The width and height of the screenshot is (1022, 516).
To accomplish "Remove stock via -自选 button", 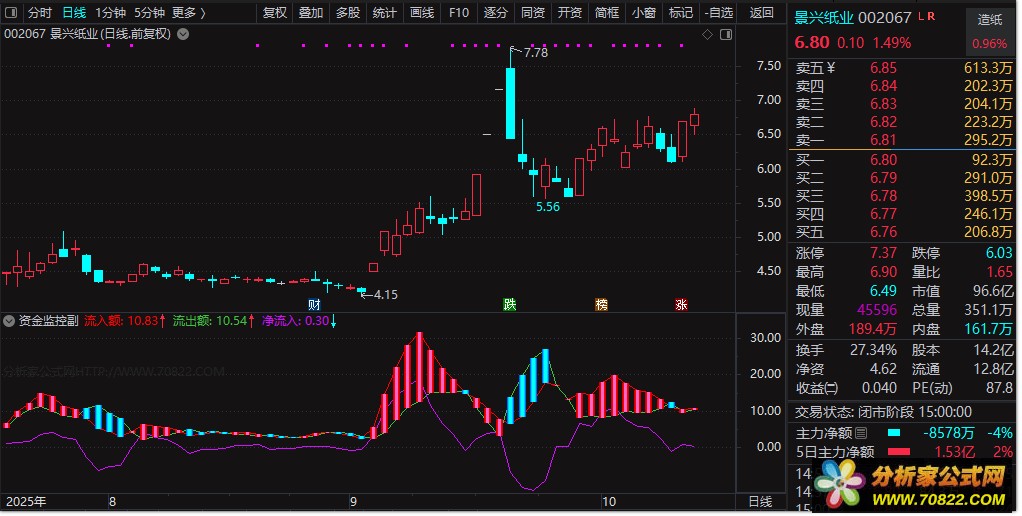I will coord(718,12).
